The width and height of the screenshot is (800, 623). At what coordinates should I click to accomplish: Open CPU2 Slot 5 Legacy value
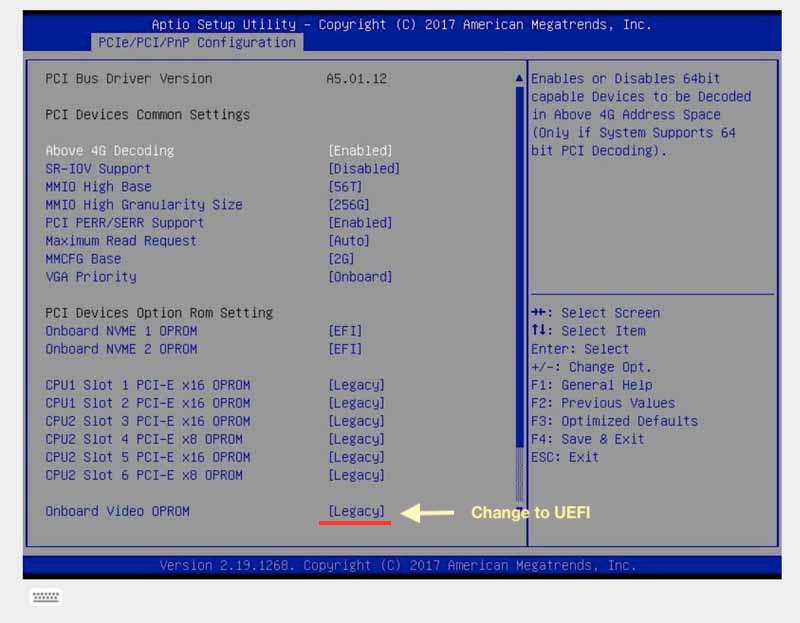click(356, 457)
